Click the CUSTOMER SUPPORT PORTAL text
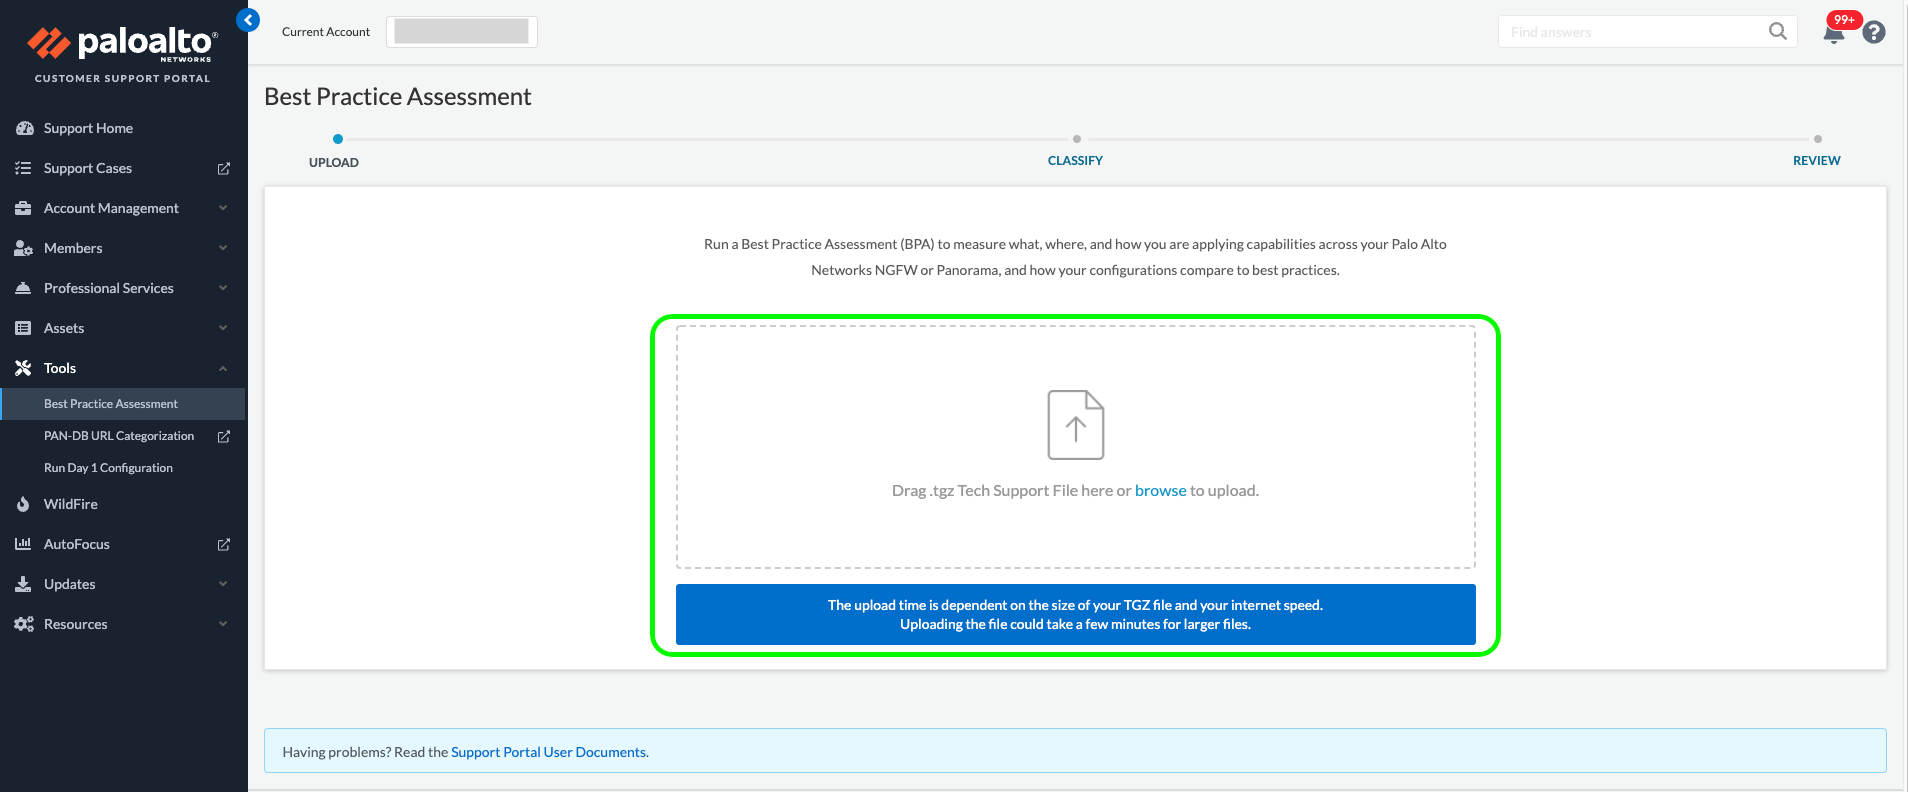Image resolution: width=1908 pixels, height=792 pixels. pyautogui.click(x=123, y=78)
